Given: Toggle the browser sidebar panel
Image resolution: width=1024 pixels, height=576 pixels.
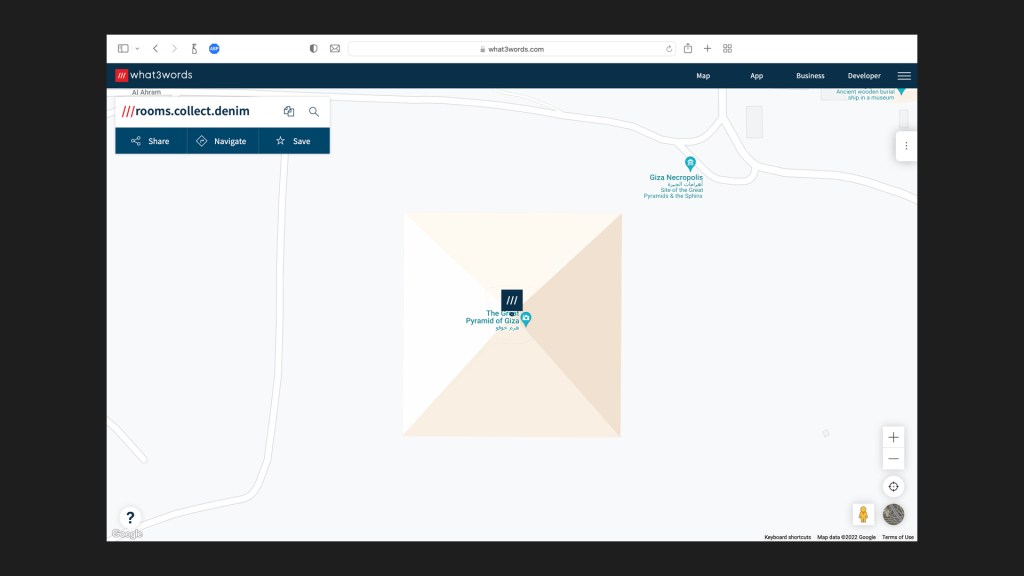Looking at the screenshot, I should 124,48.
